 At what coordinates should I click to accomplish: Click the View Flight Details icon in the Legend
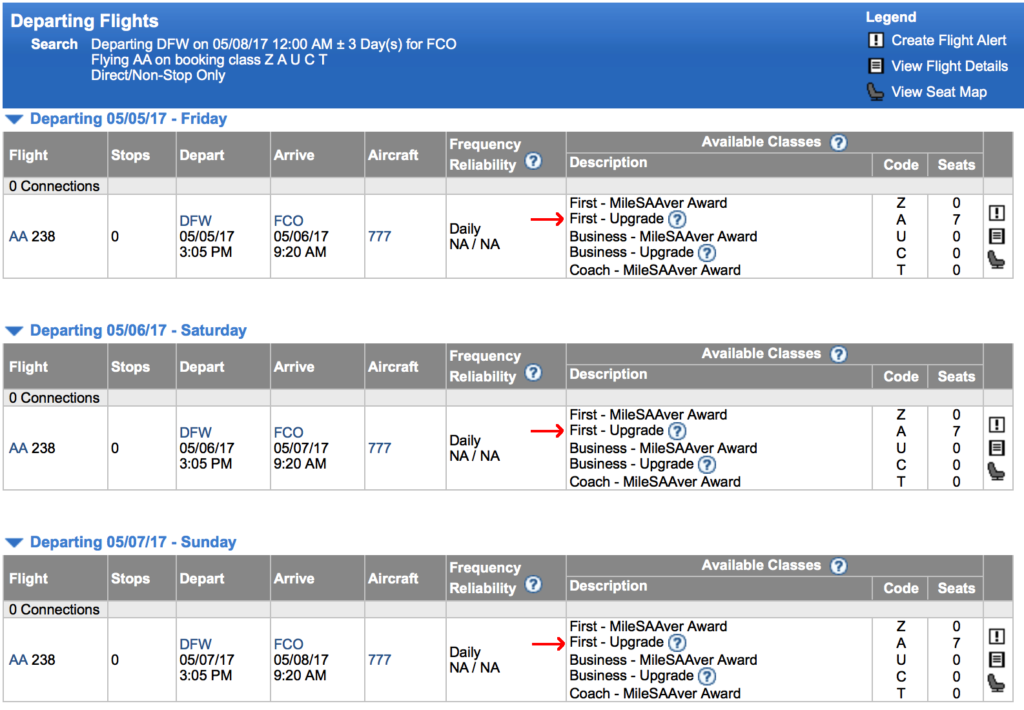click(874, 66)
